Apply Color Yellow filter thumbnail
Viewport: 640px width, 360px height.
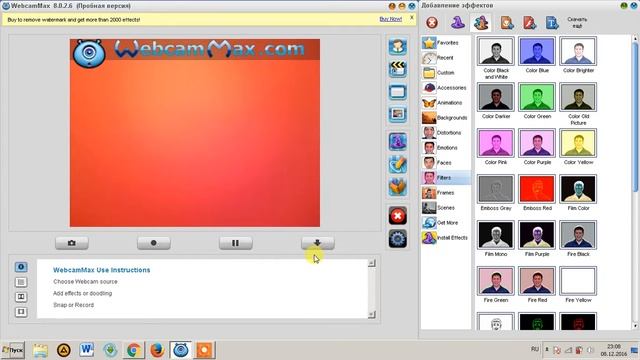[578, 143]
